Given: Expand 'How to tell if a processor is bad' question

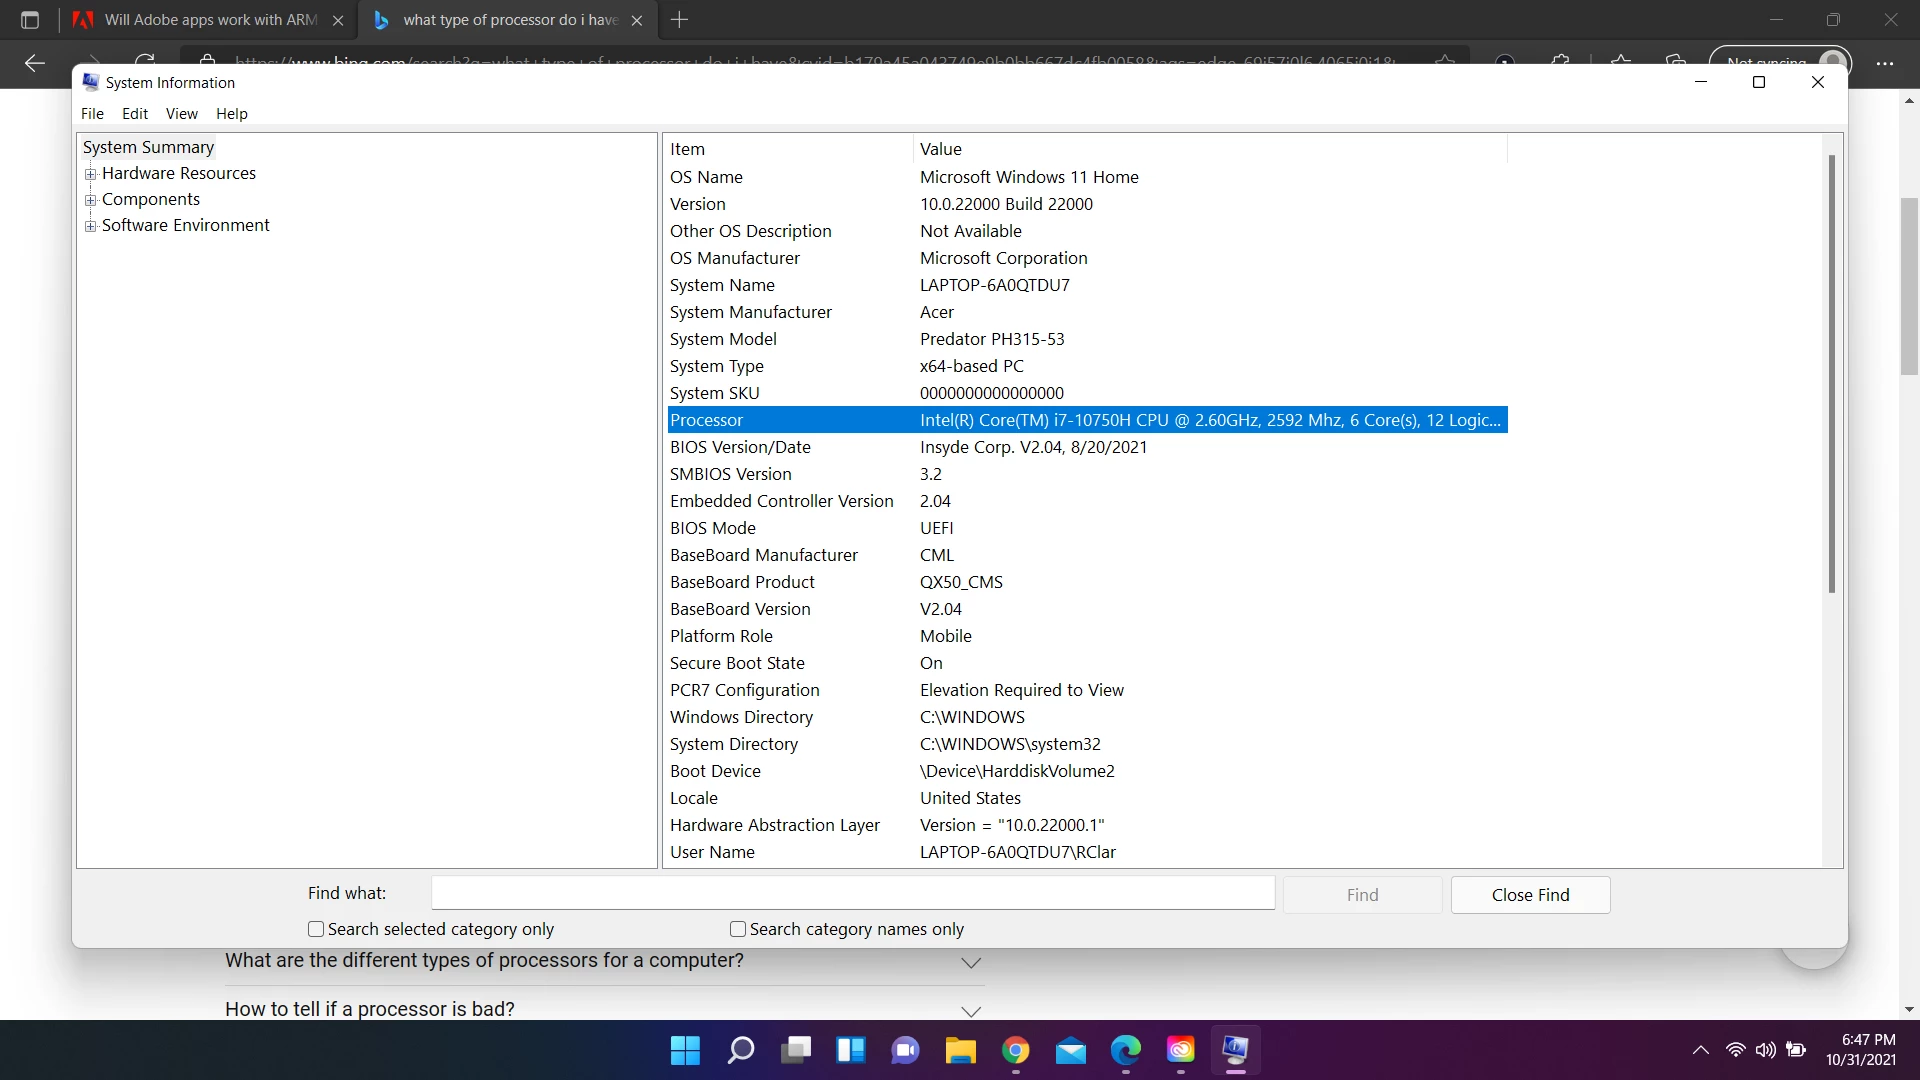Looking at the screenshot, I should [604, 1008].
